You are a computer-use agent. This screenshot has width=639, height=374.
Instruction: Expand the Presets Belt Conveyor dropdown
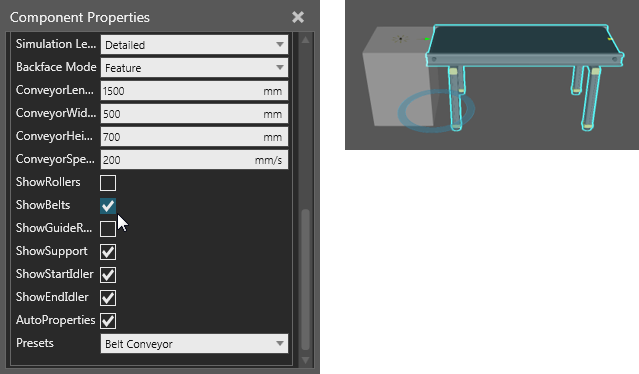click(194, 344)
